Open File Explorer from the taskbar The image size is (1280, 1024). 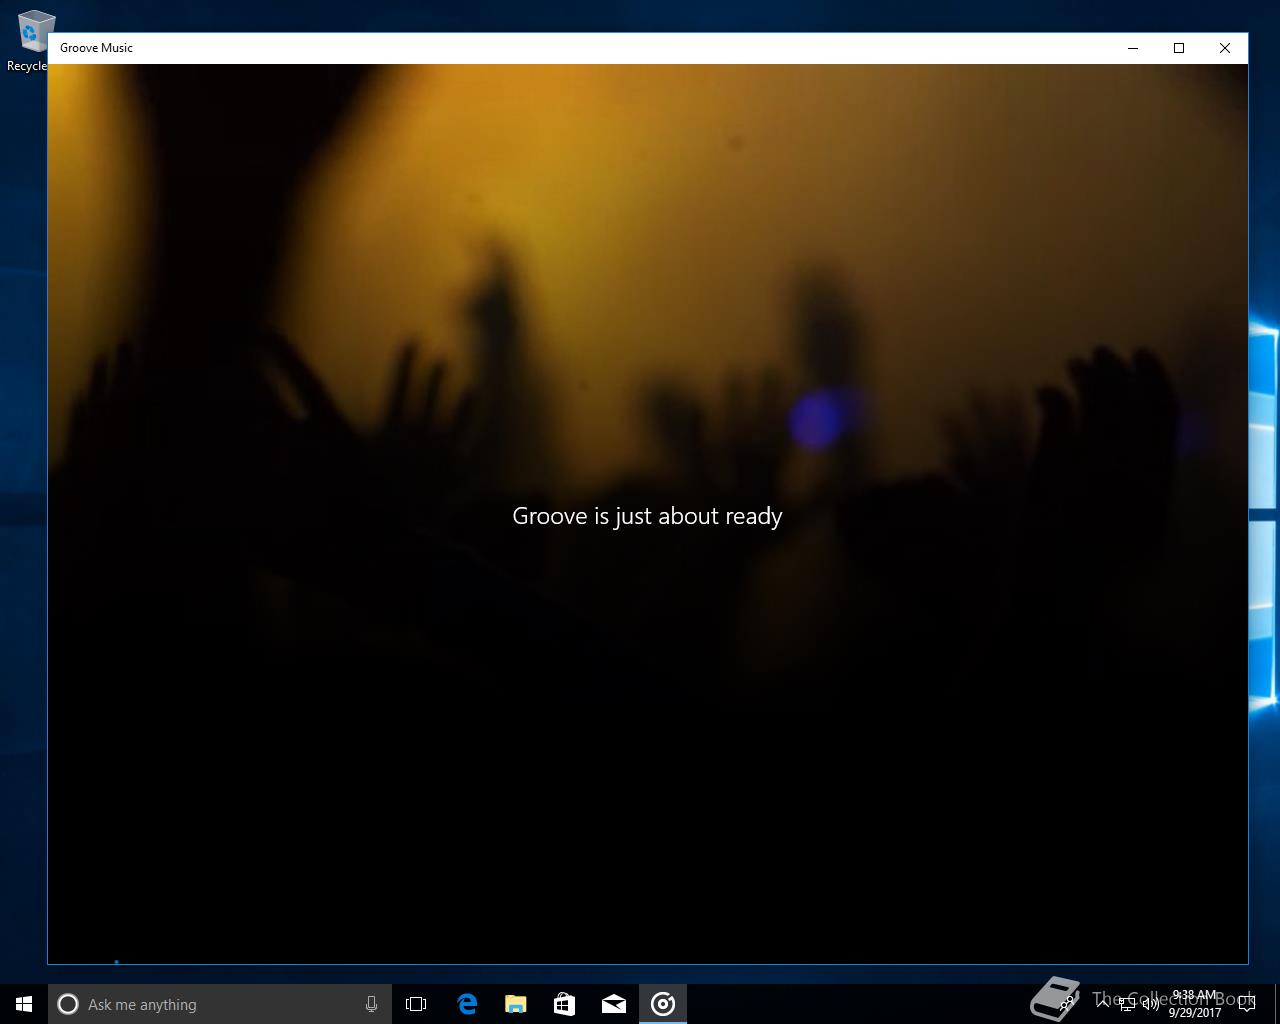click(515, 1004)
